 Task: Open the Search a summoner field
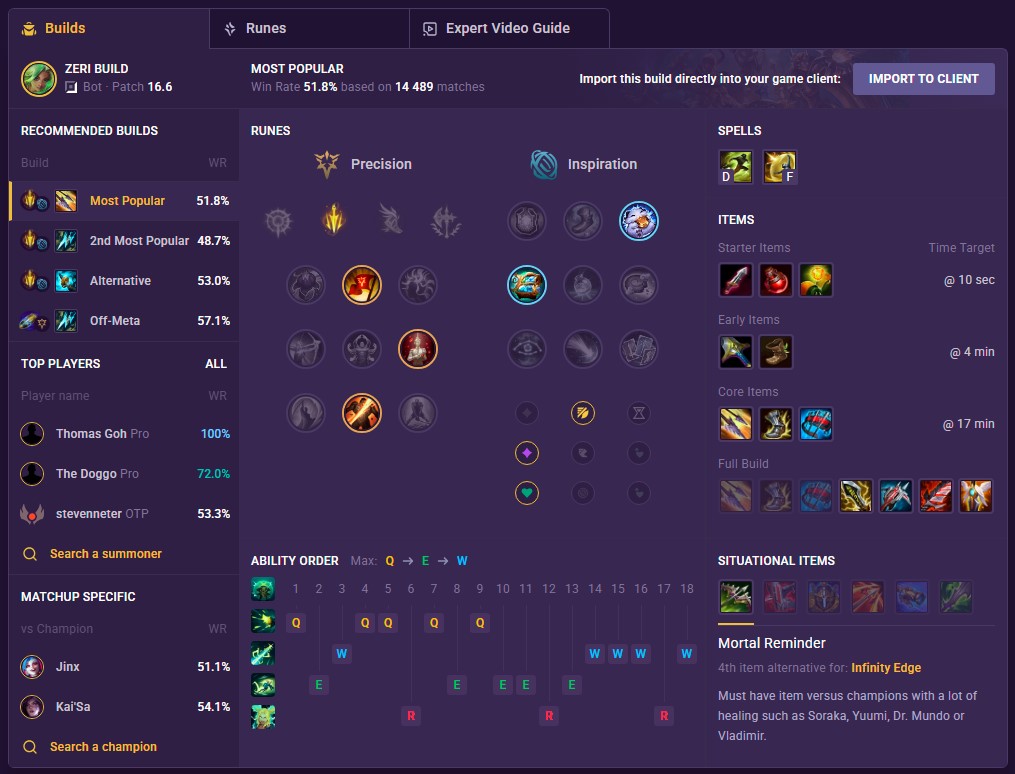106,553
